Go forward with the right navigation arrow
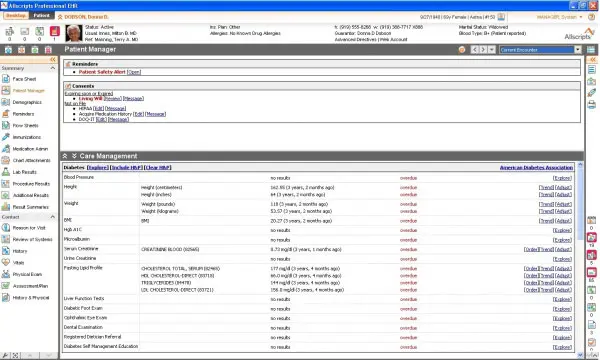The image size is (600, 360). tap(483, 50)
